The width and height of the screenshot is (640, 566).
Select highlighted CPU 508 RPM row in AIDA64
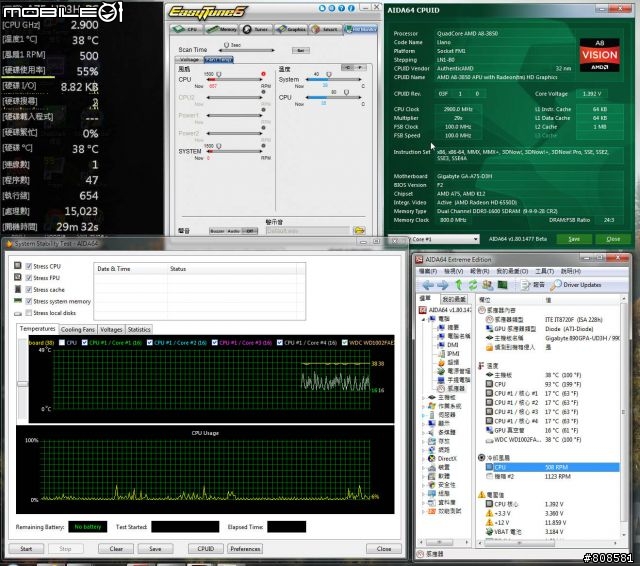[x=552, y=467]
